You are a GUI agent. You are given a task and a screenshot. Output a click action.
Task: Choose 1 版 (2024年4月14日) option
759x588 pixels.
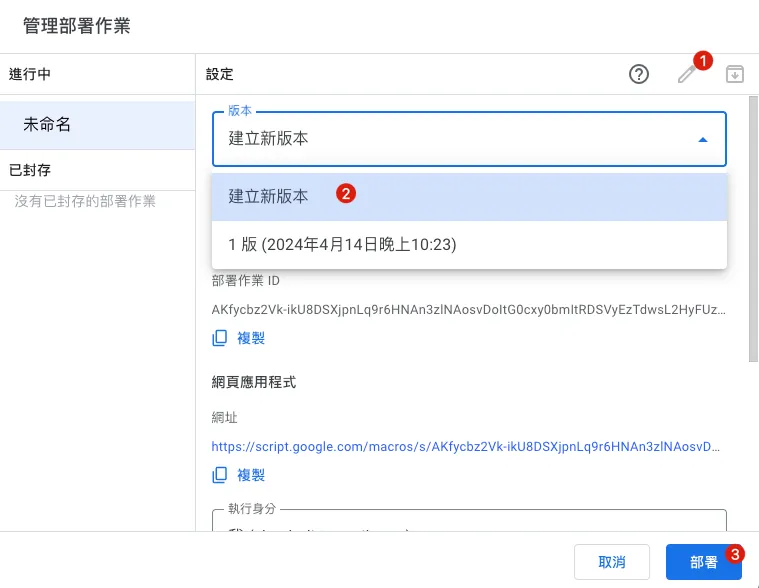342,244
